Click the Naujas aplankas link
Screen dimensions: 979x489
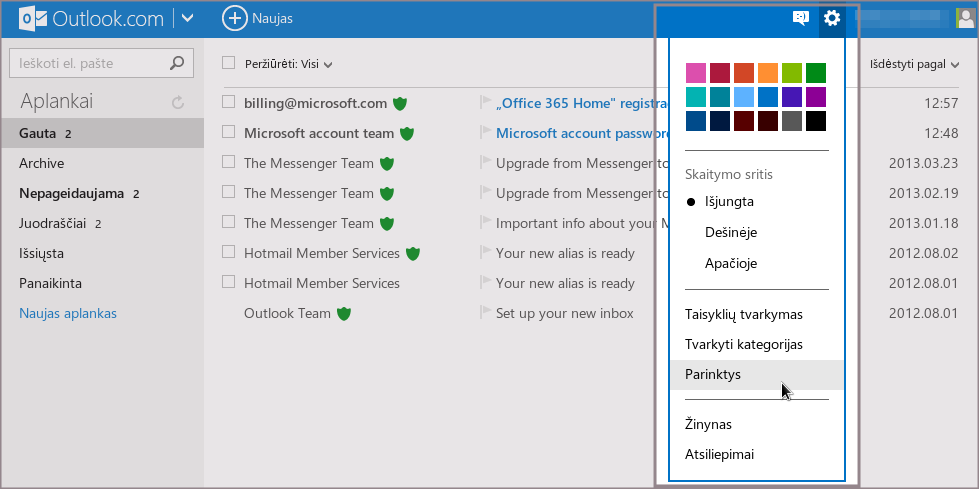(68, 313)
